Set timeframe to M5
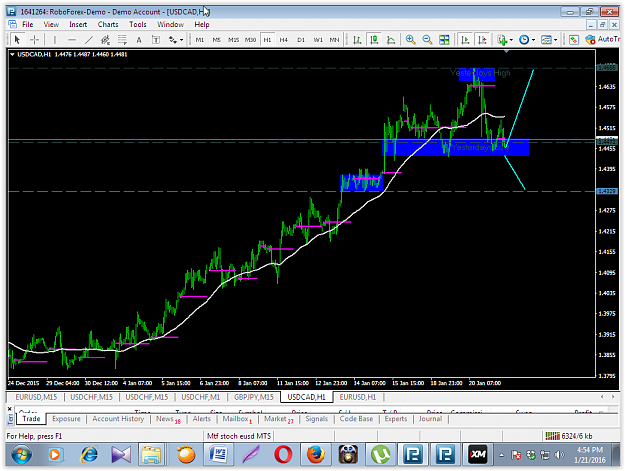 tap(216, 40)
